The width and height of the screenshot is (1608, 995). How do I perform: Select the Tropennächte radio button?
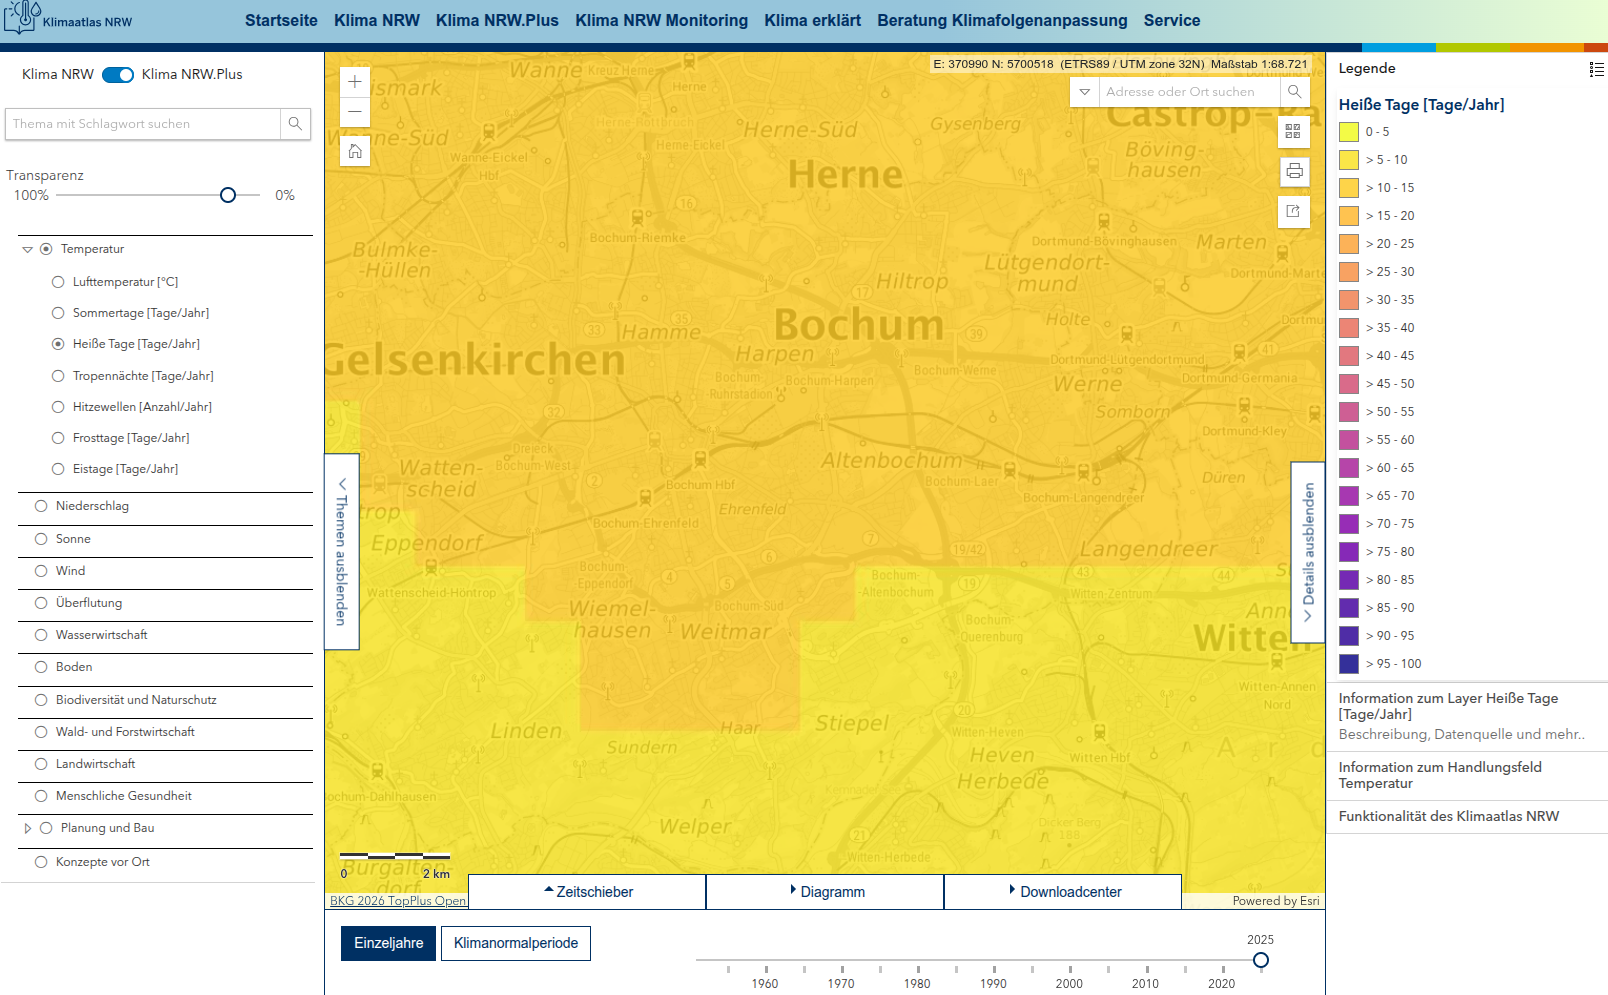click(58, 376)
